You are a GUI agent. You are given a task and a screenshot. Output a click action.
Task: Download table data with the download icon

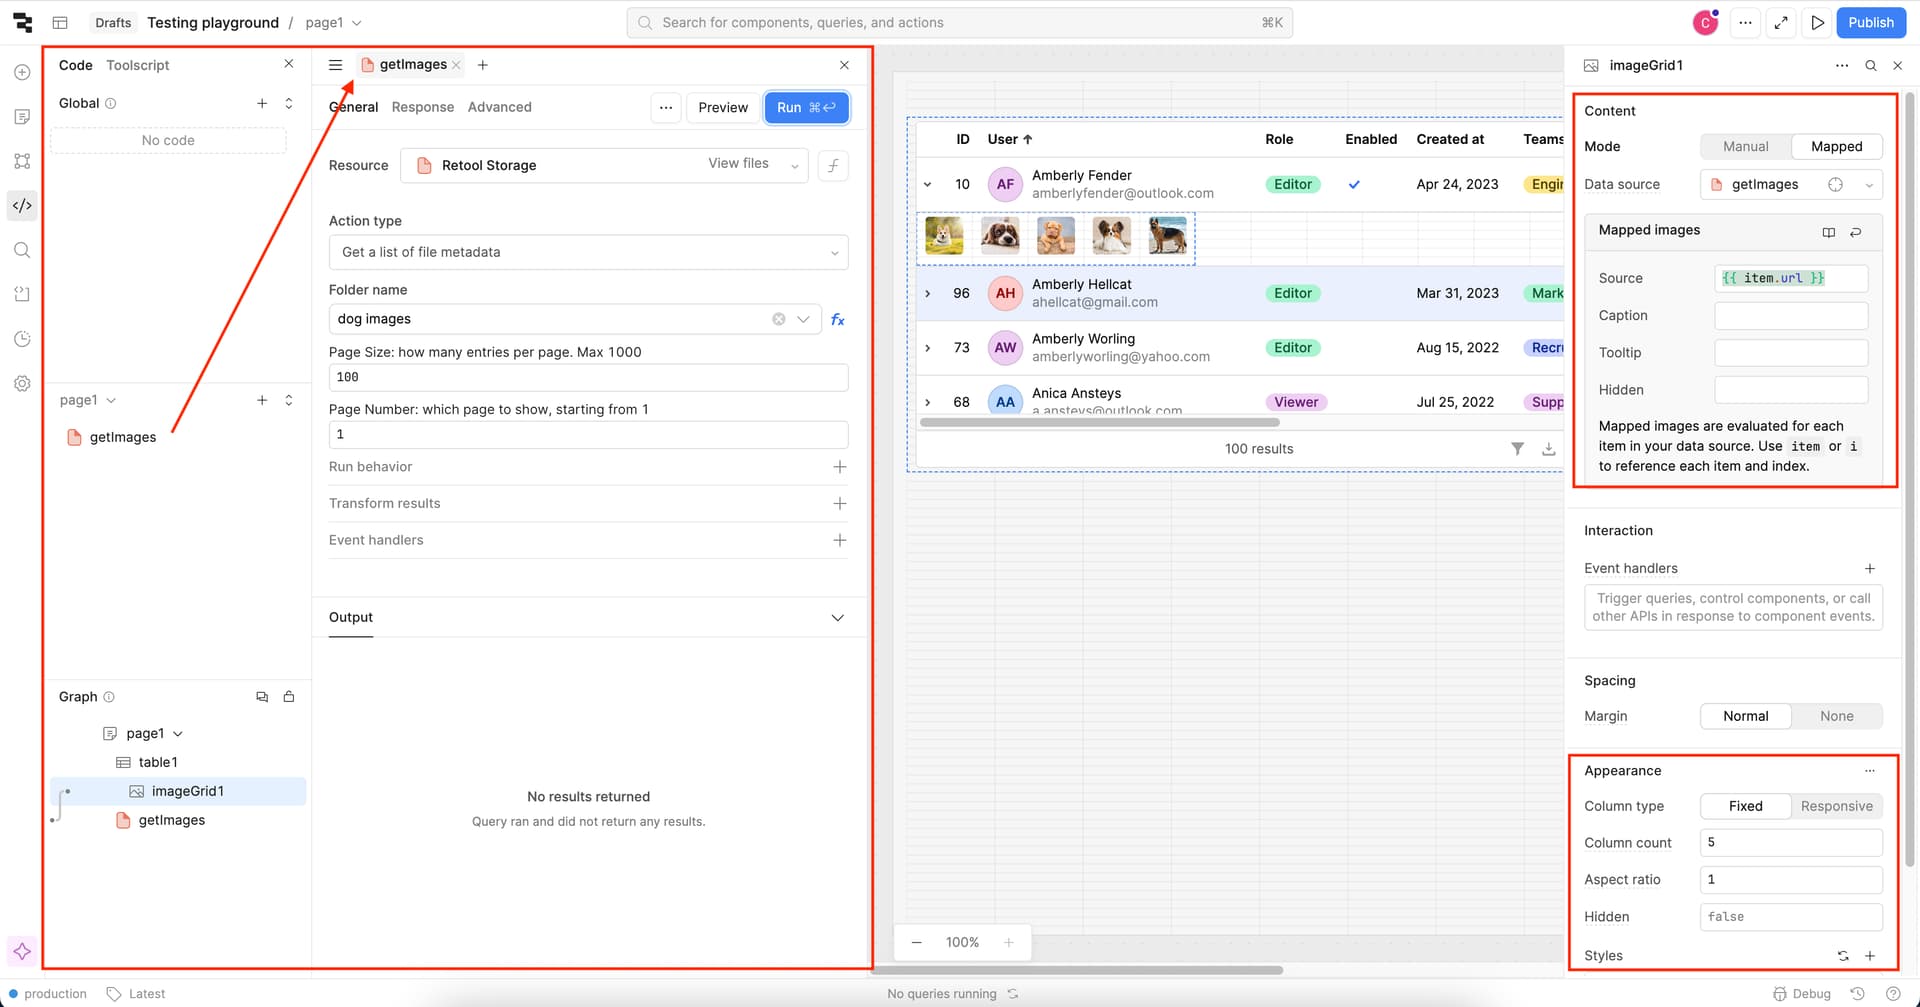1548,449
